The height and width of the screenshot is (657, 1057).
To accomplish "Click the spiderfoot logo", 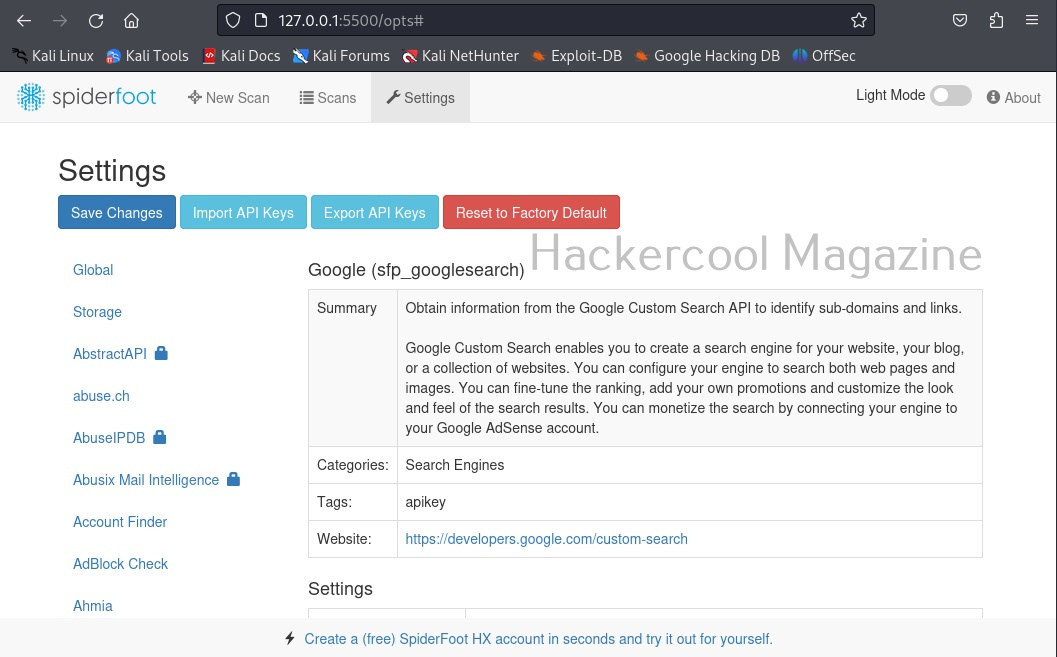I will coord(86,97).
